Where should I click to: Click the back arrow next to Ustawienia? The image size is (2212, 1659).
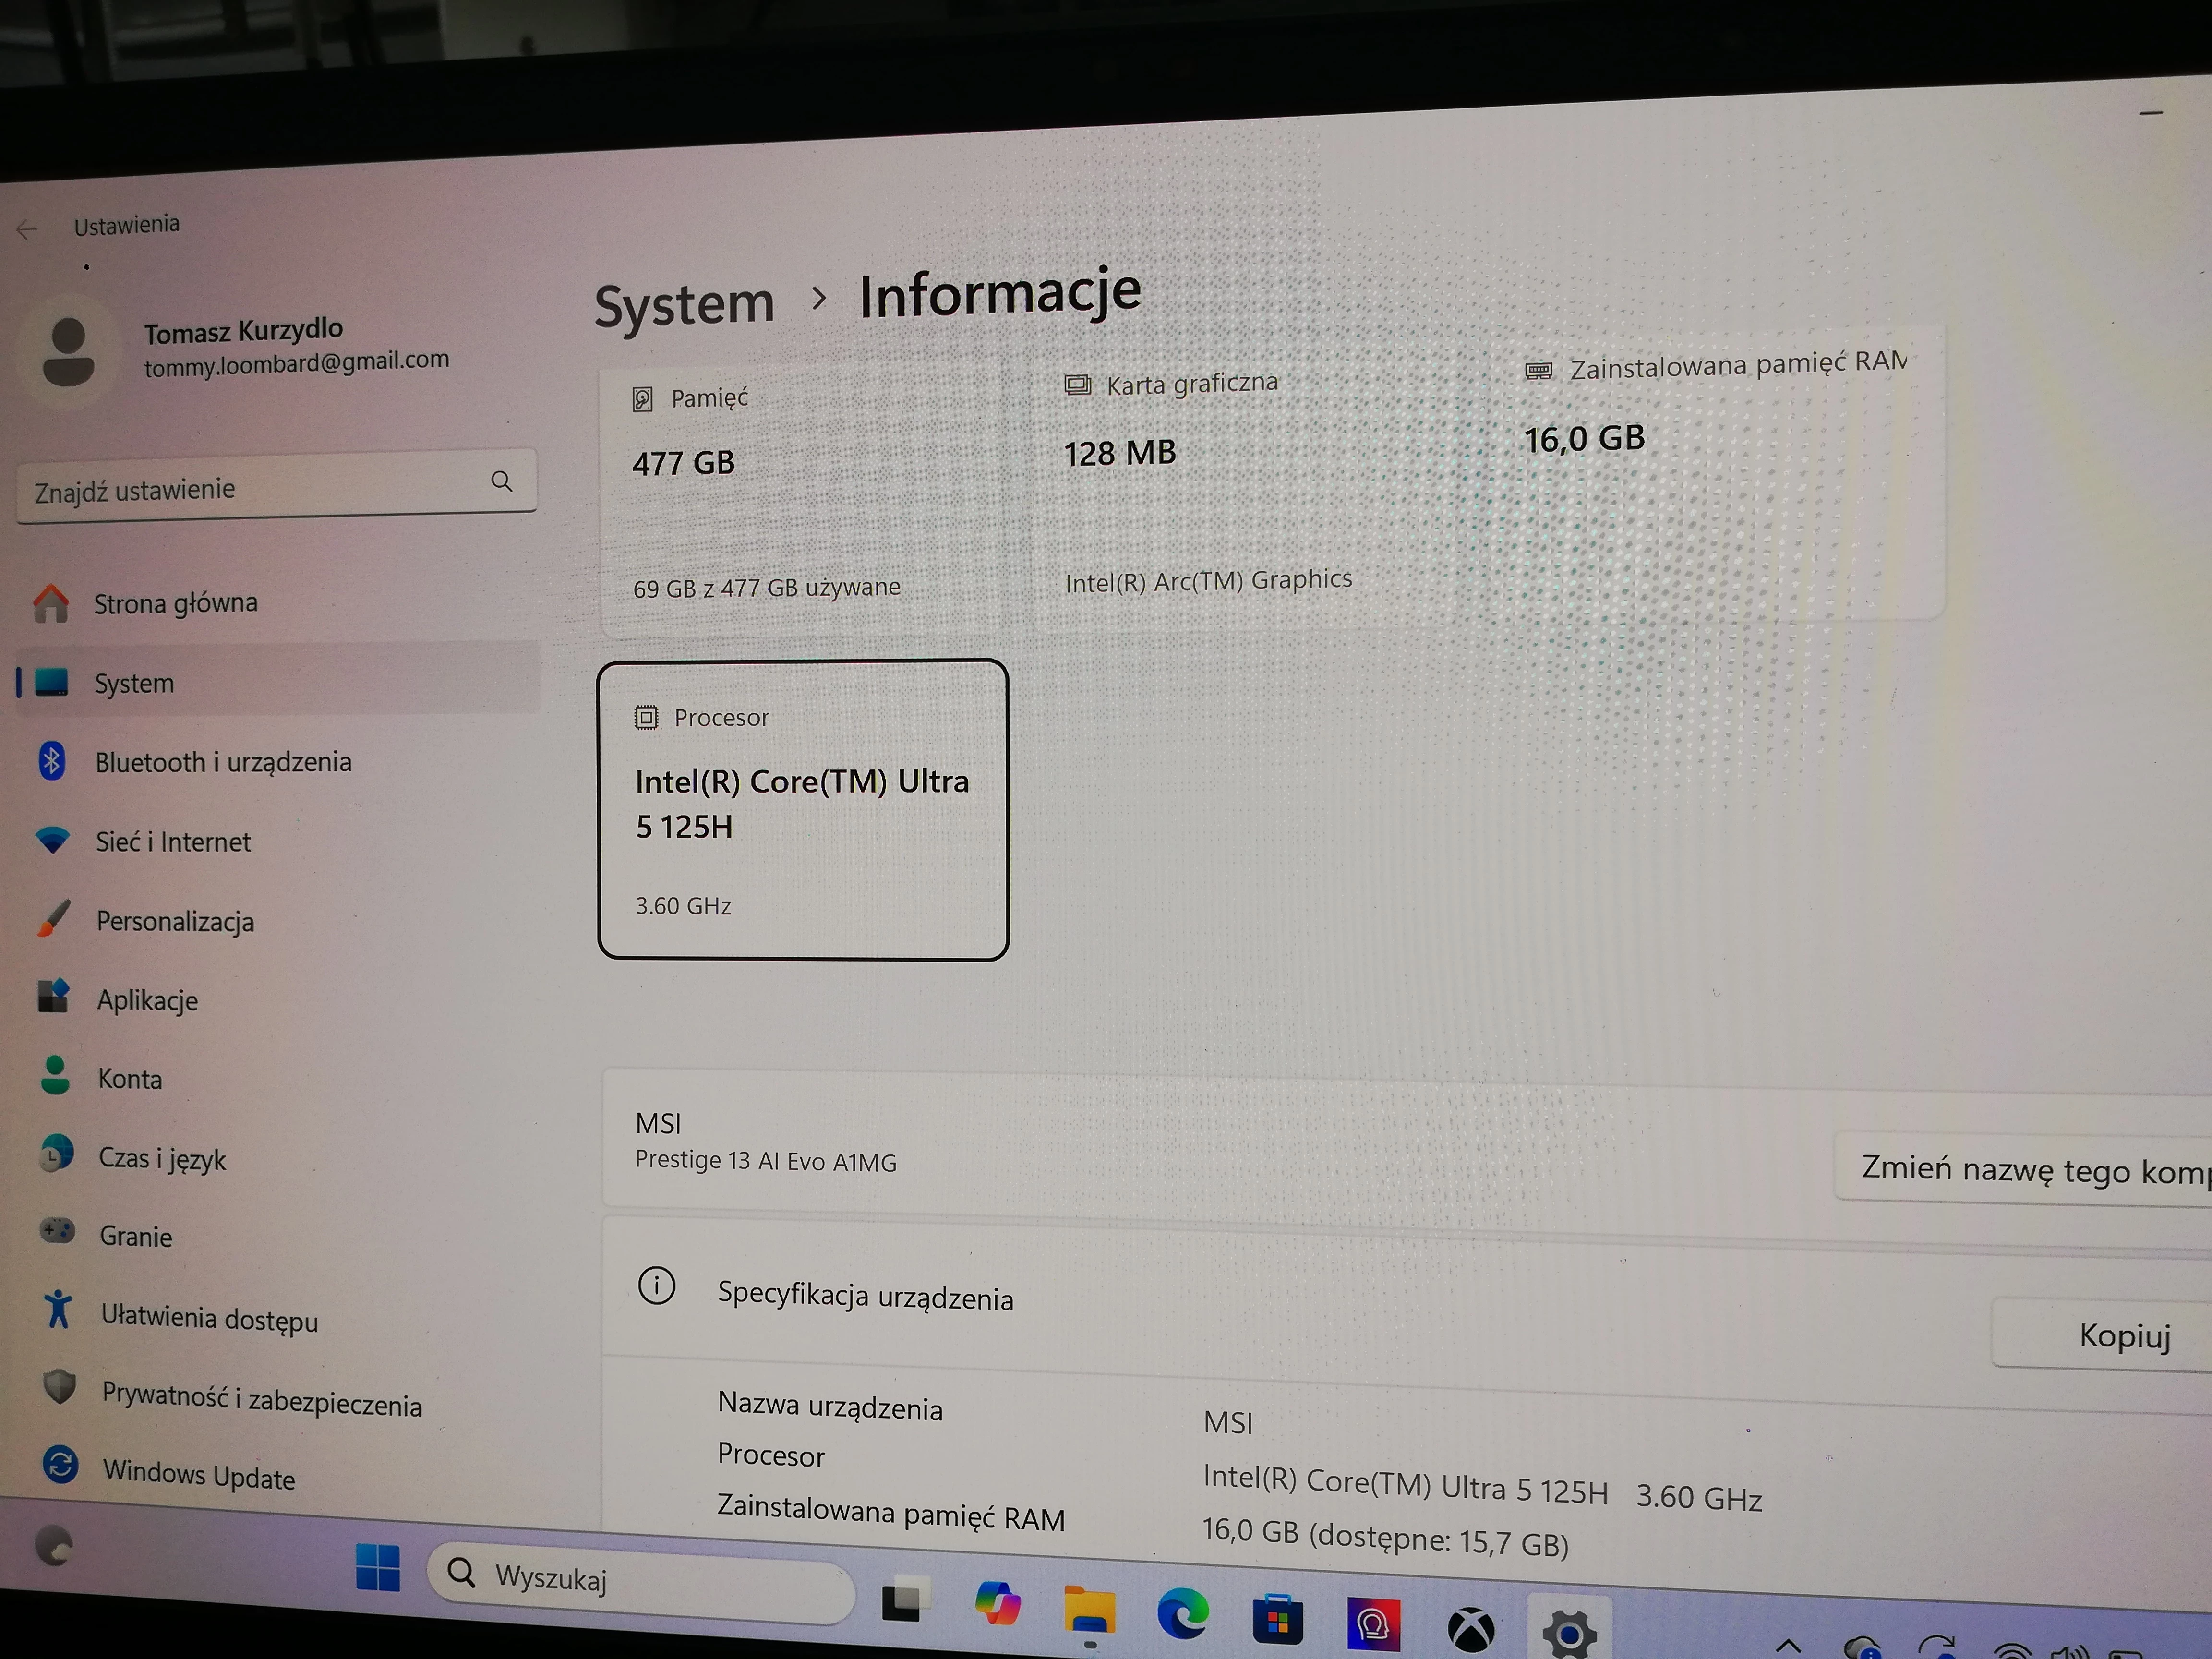[27, 230]
